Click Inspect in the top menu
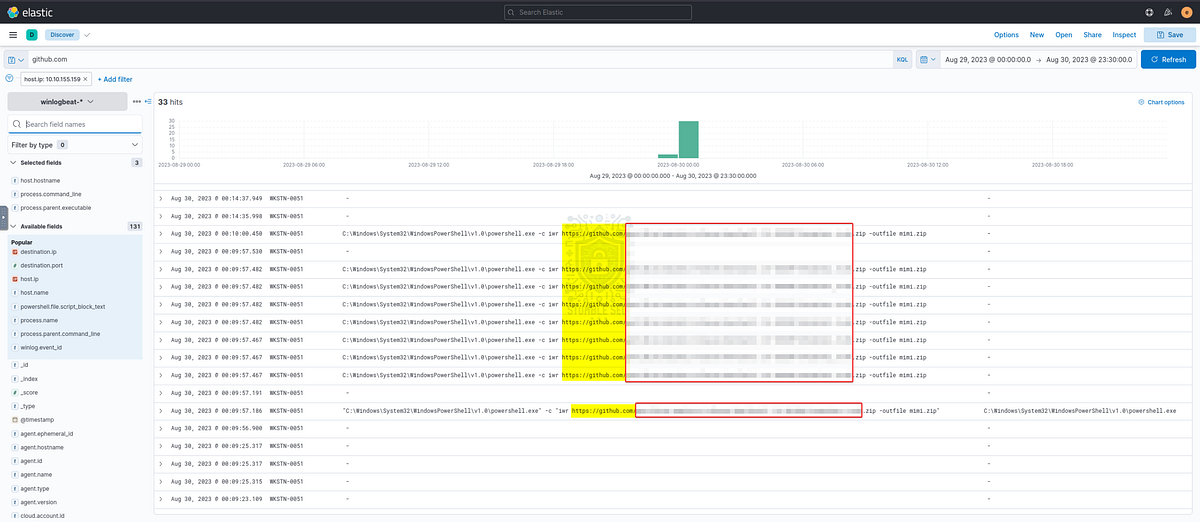Image resolution: width=1200 pixels, height=531 pixels. pyautogui.click(x=1124, y=34)
